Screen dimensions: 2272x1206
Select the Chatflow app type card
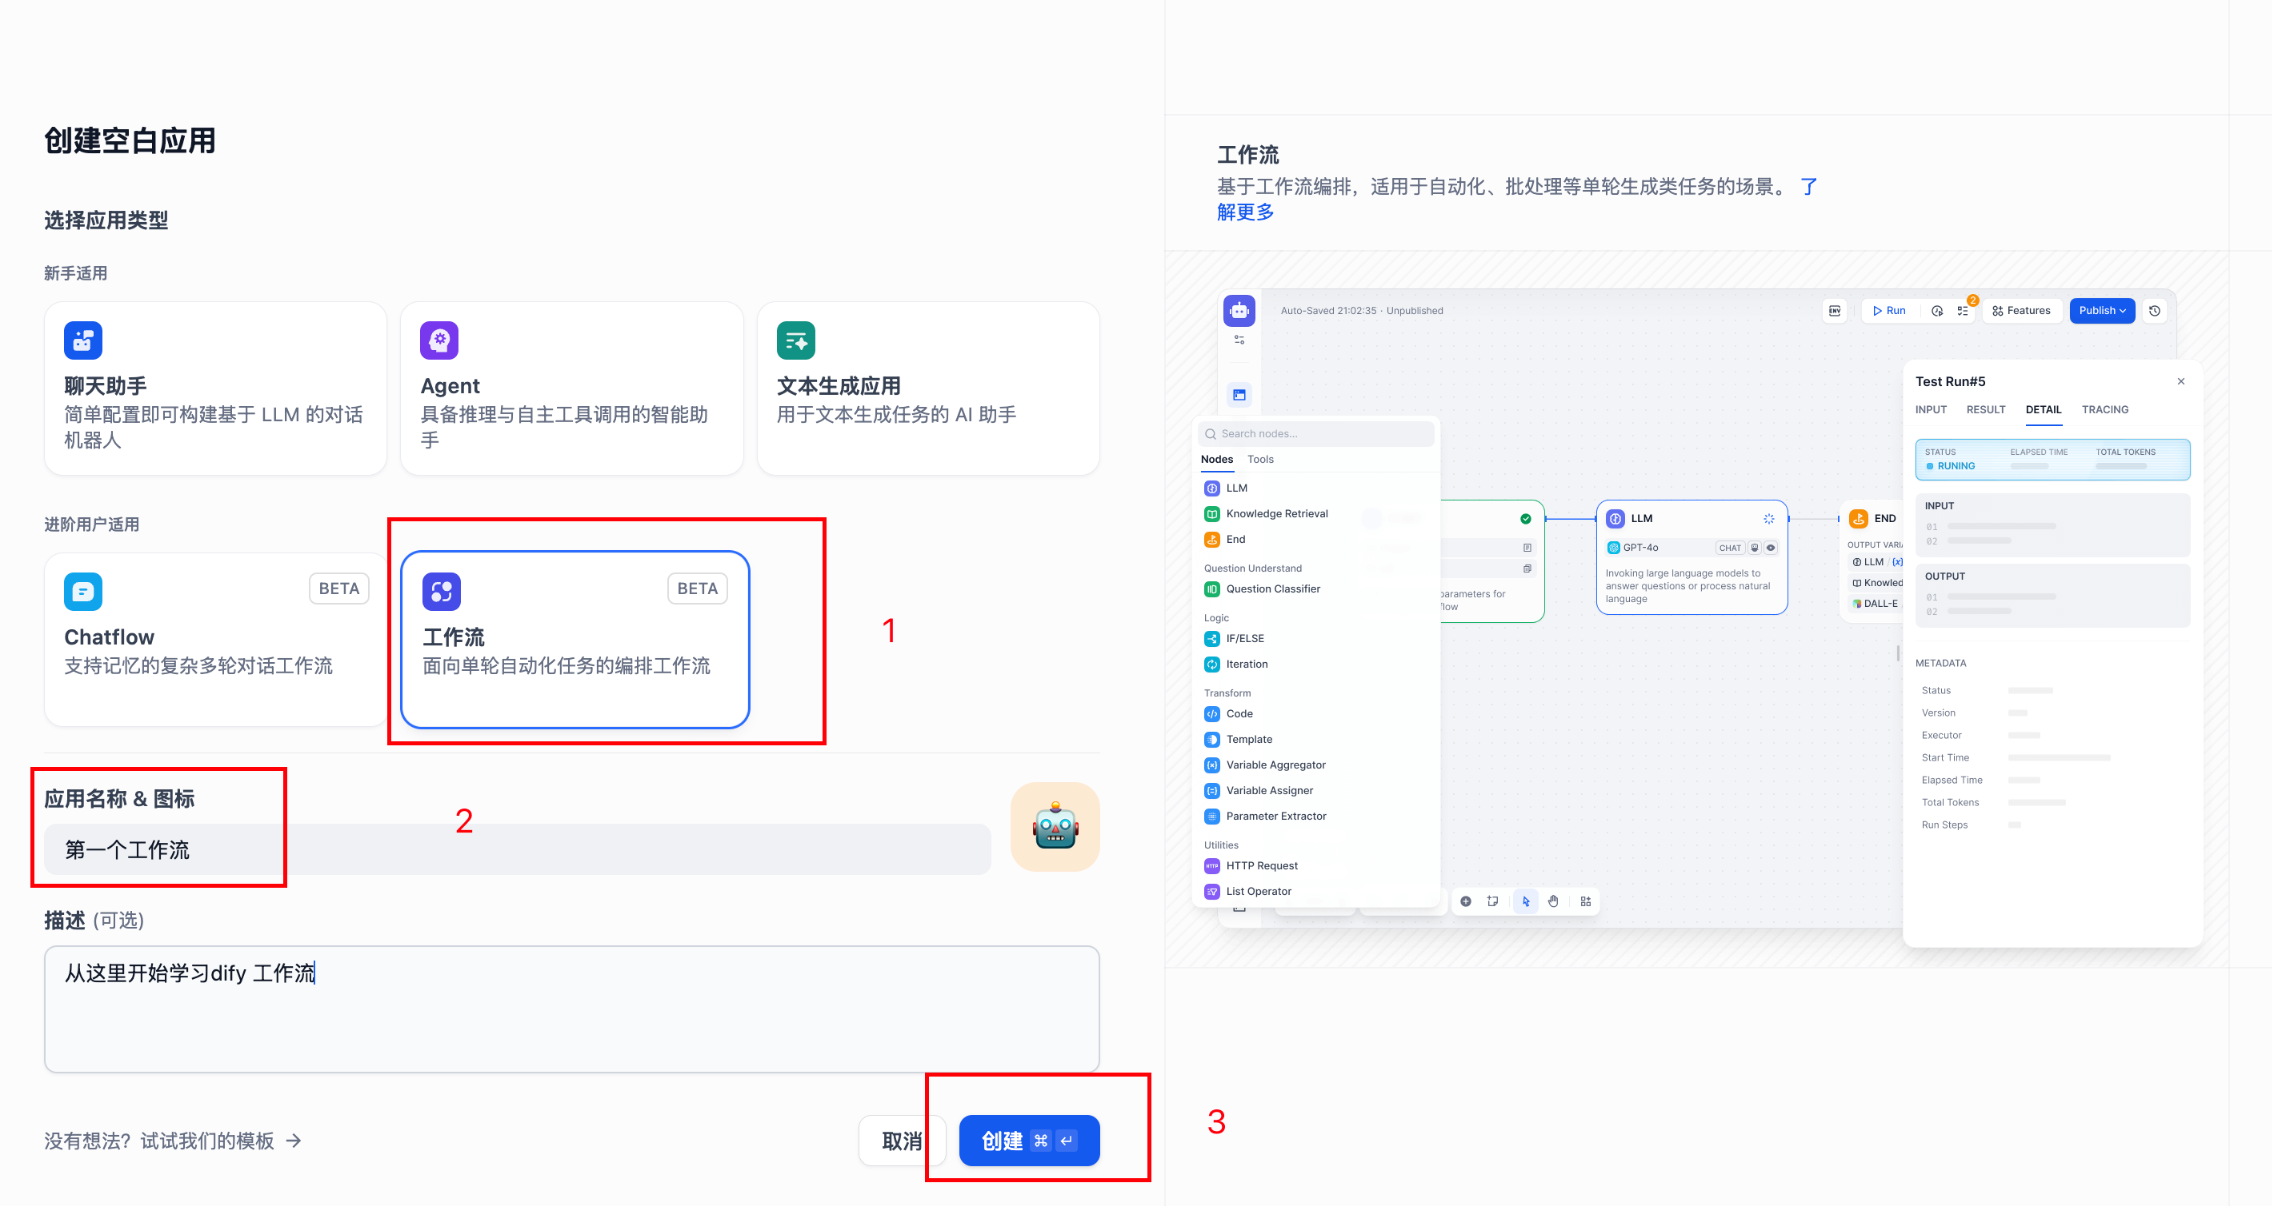click(215, 639)
